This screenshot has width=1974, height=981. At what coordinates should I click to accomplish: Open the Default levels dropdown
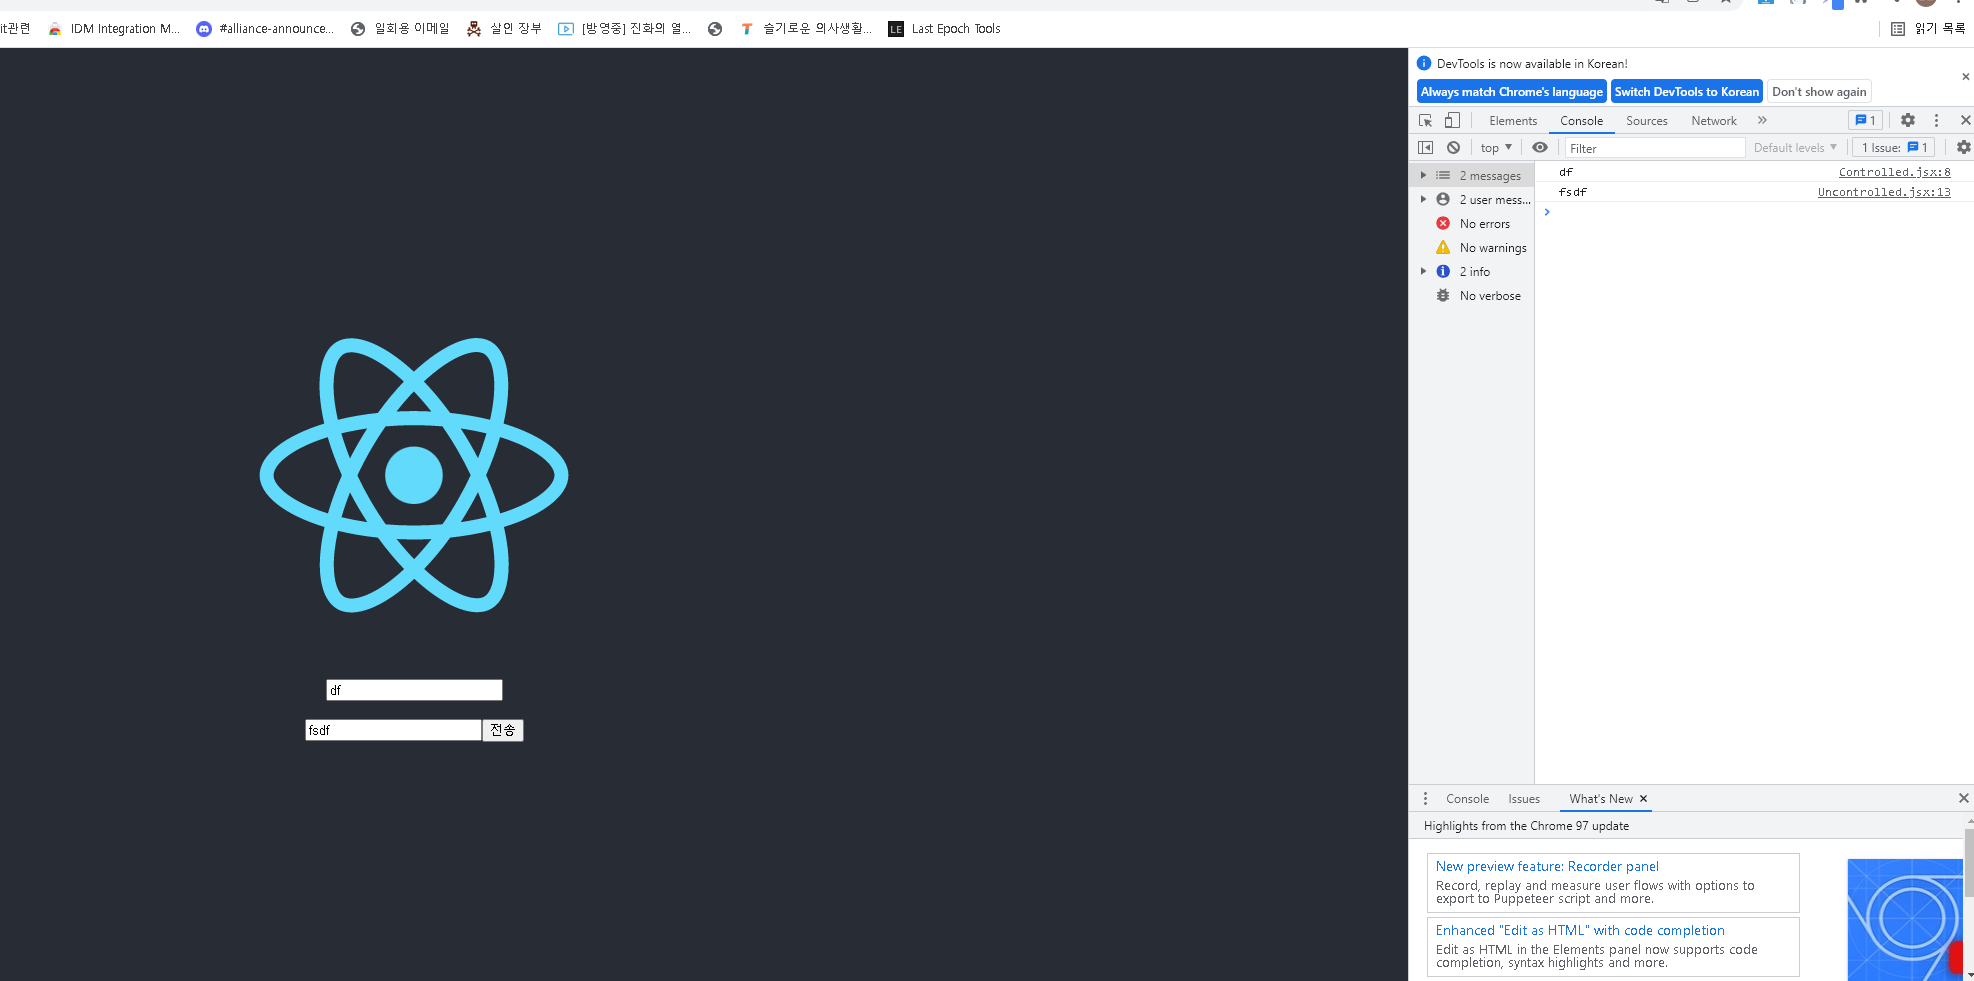(1795, 148)
